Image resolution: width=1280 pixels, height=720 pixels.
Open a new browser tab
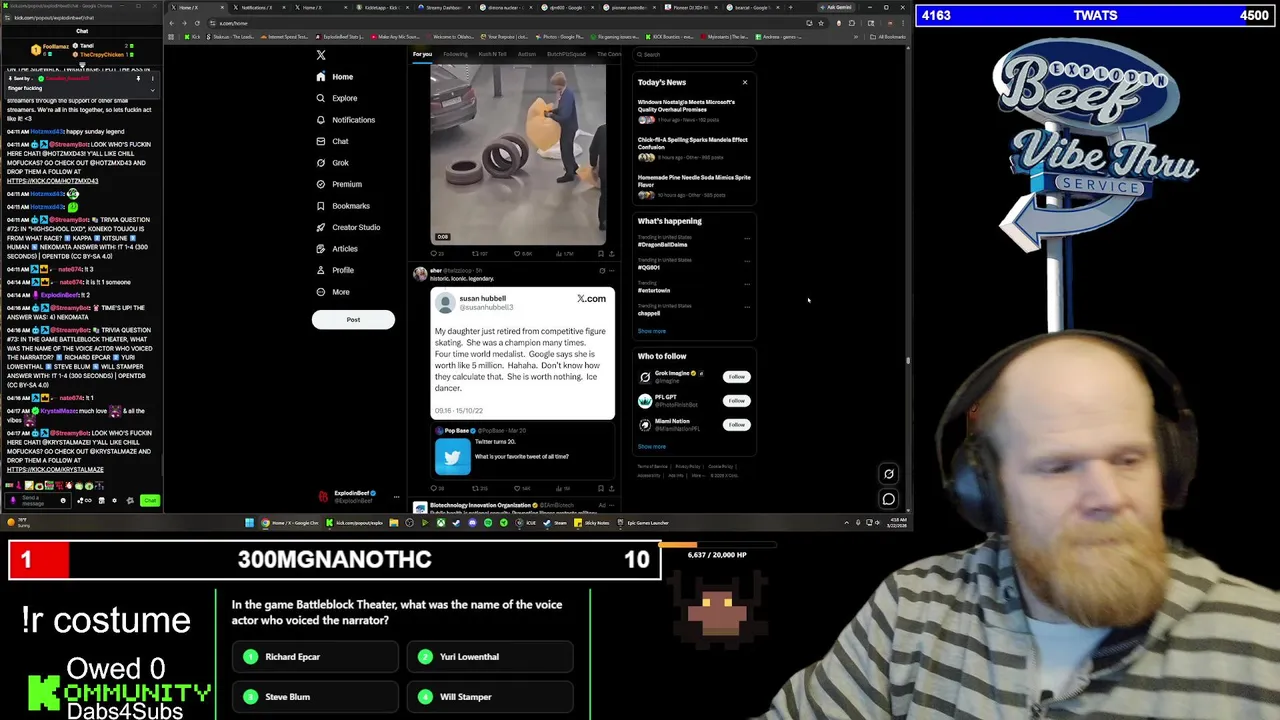tap(790, 7)
